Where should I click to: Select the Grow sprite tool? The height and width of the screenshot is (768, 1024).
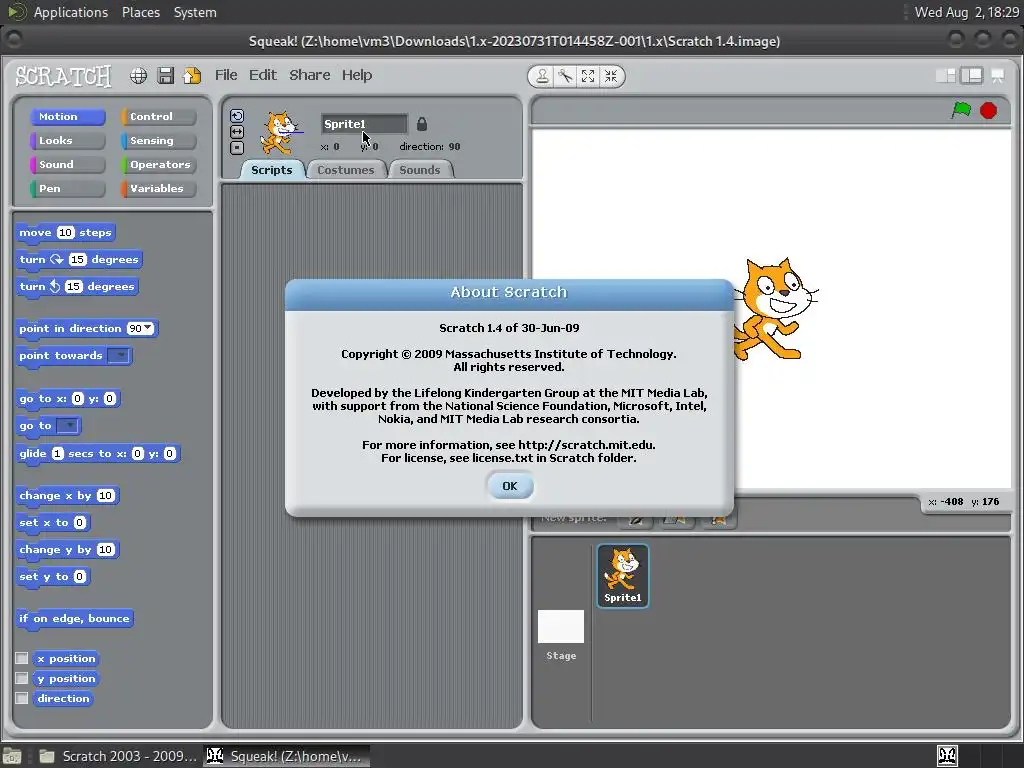[x=588, y=76]
